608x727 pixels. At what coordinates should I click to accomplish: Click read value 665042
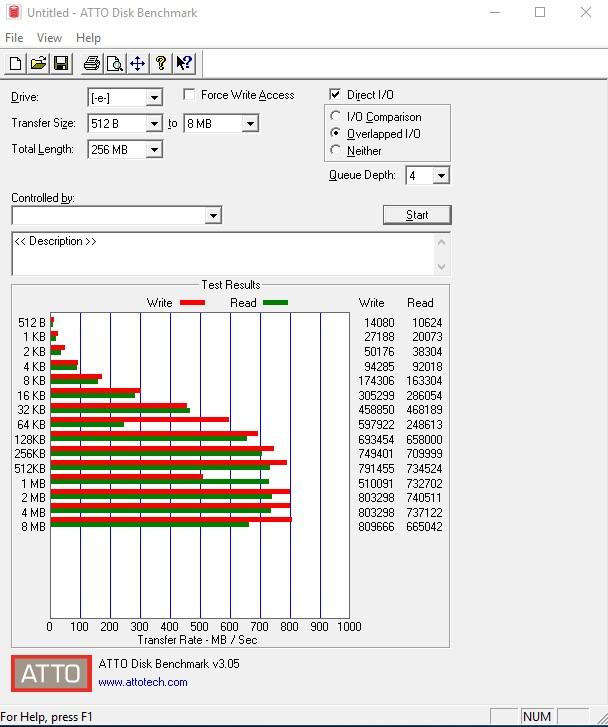point(424,527)
